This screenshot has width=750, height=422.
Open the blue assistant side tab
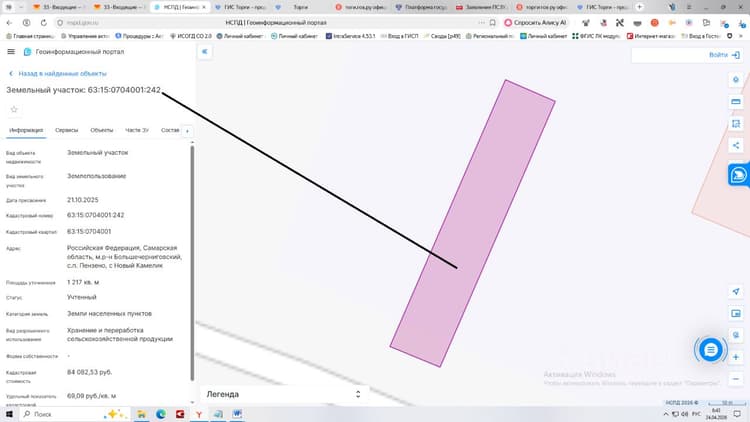pyautogui.click(x=739, y=175)
